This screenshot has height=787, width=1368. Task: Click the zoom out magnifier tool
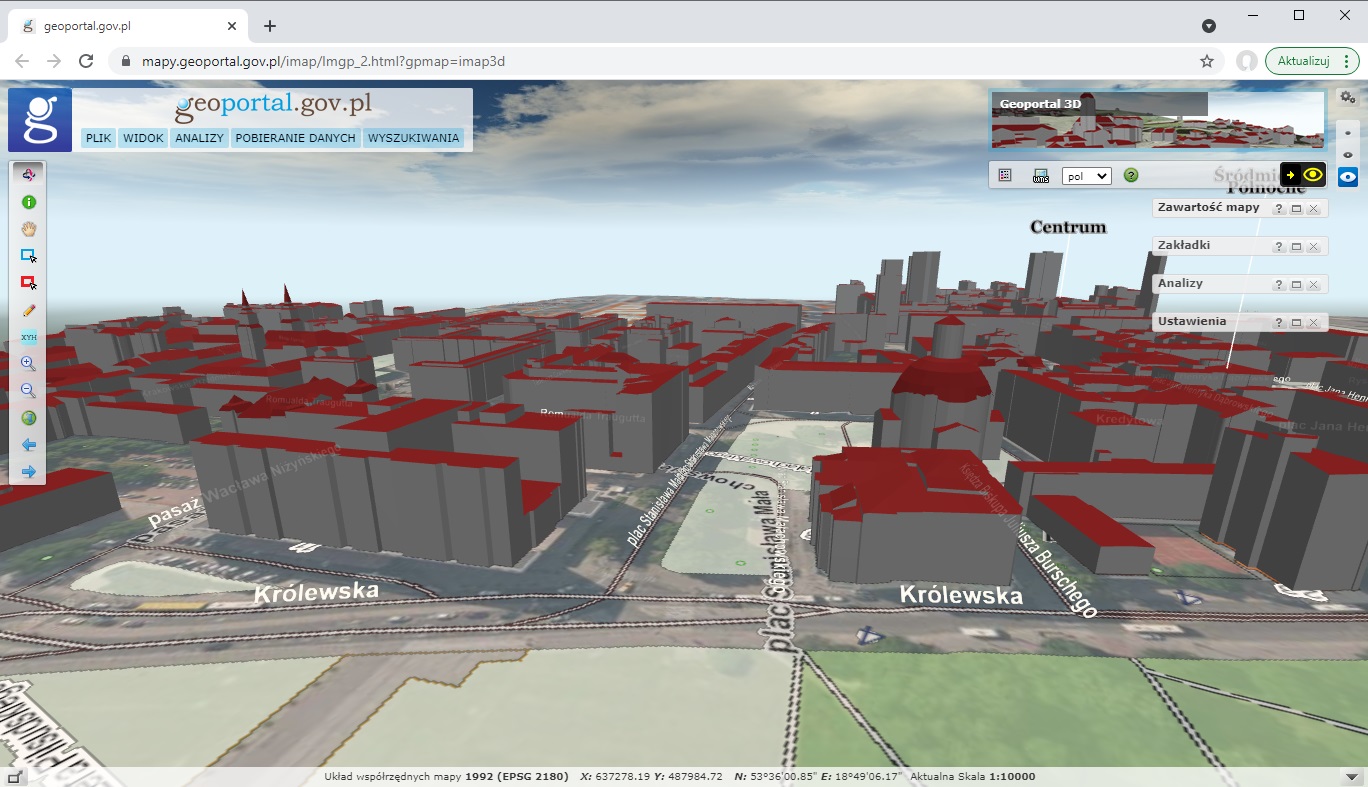(28, 391)
